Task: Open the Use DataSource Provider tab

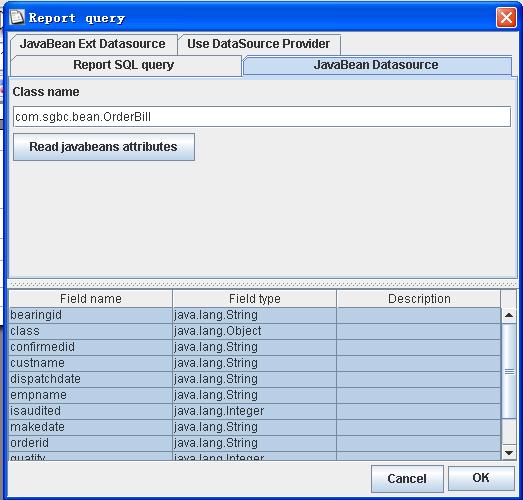Action: pyautogui.click(x=259, y=44)
